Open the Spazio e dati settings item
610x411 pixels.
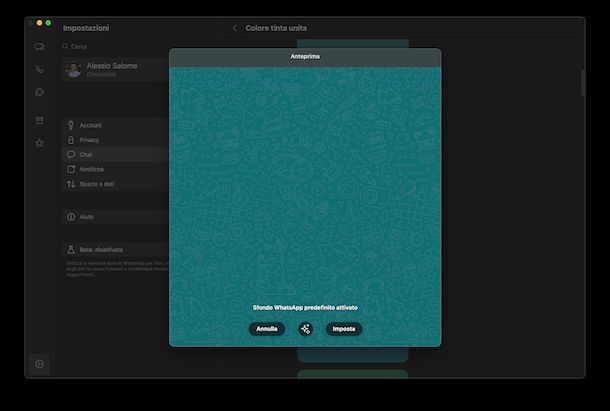click(x=115, y=184)
